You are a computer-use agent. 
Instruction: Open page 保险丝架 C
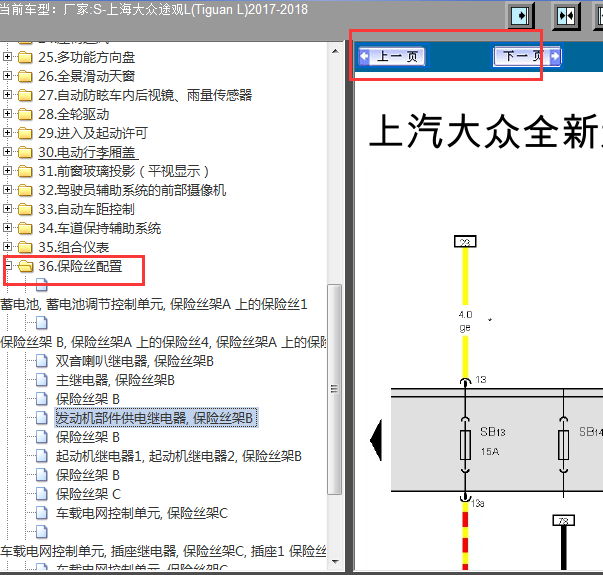[88, 494]
